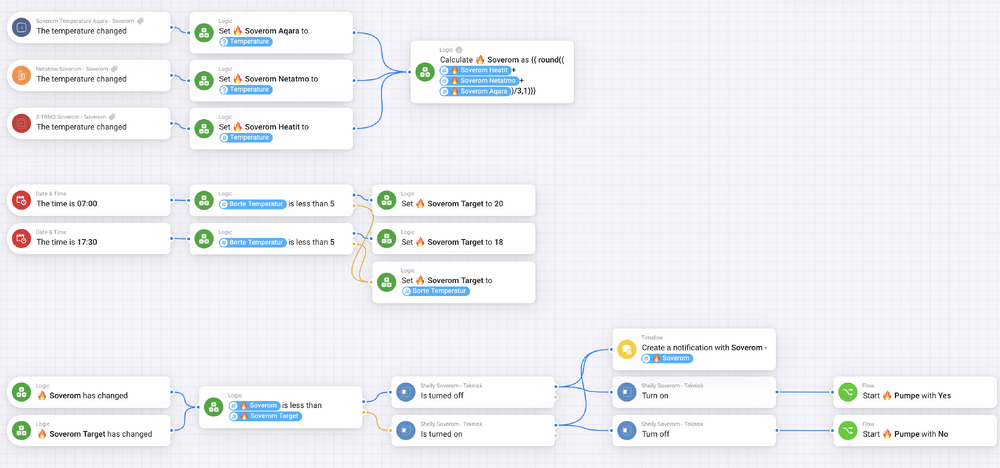This screenshot has width=1000, height=468.
Task: Select the Start Pumpe with No card
Action: (x=915, y=430)
